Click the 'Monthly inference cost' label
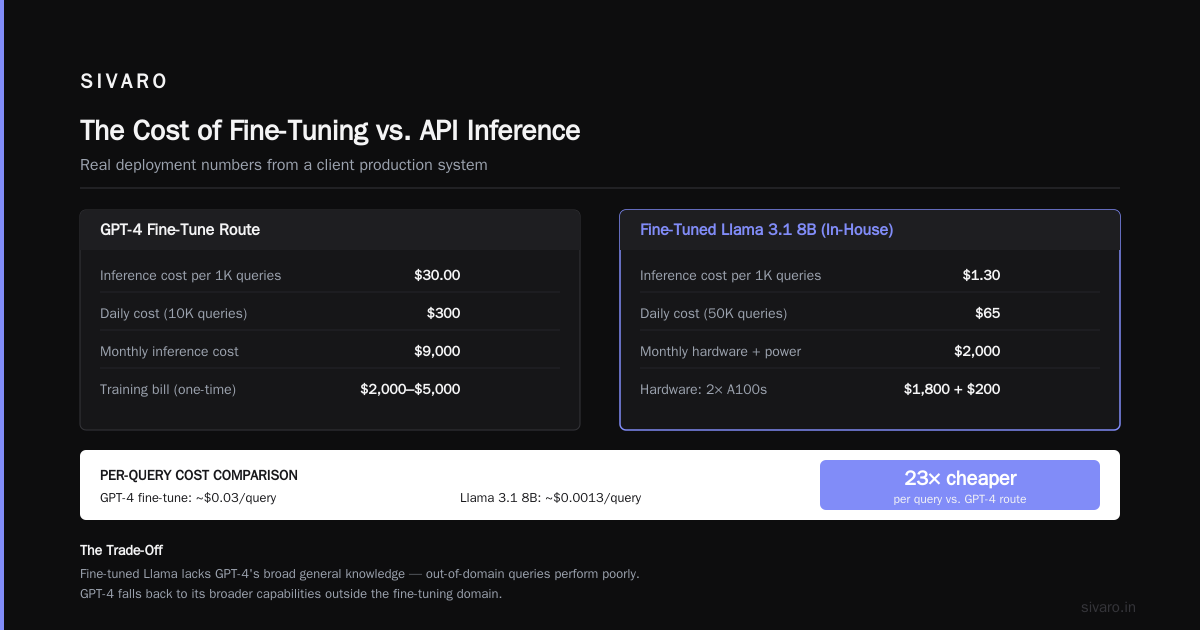1200x630 pixels. (169, 351)
